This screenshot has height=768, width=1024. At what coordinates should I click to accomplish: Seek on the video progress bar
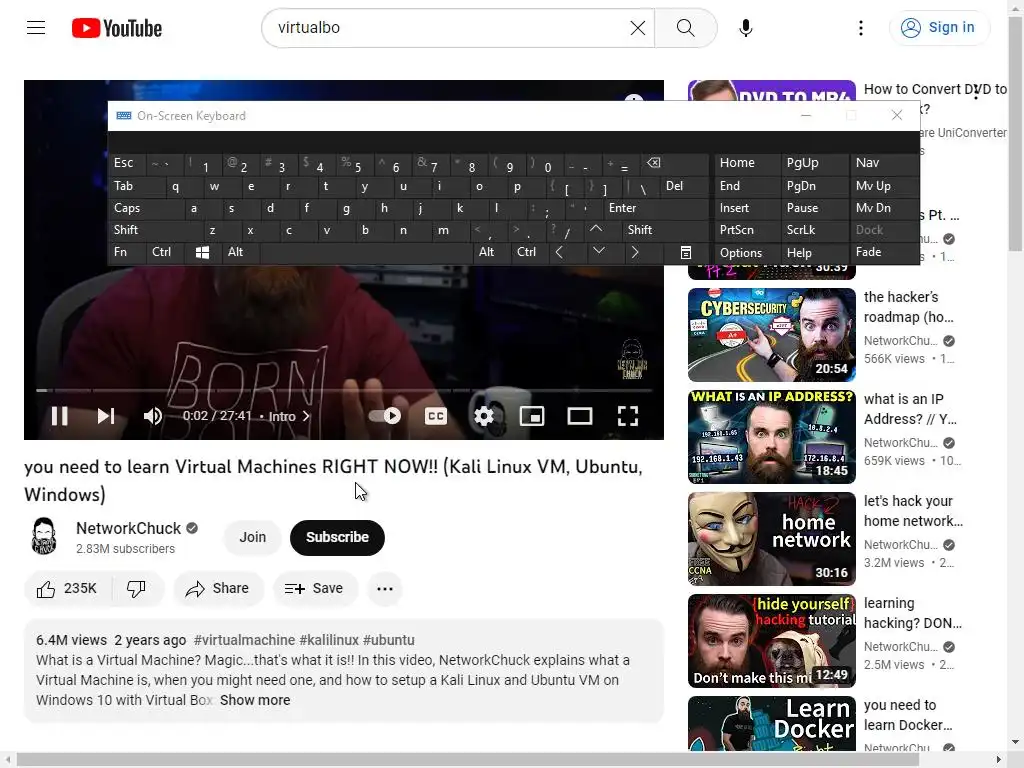pyautogui.click(x=344, y=391)
